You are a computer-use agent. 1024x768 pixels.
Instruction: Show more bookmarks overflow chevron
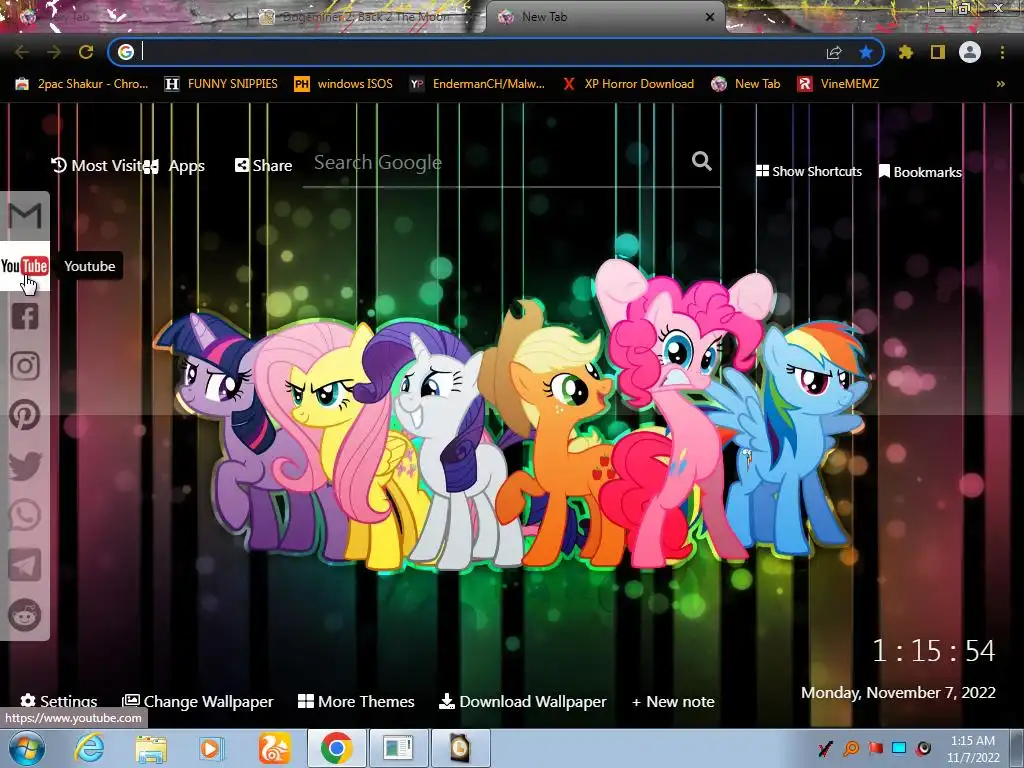(1000, 84)
